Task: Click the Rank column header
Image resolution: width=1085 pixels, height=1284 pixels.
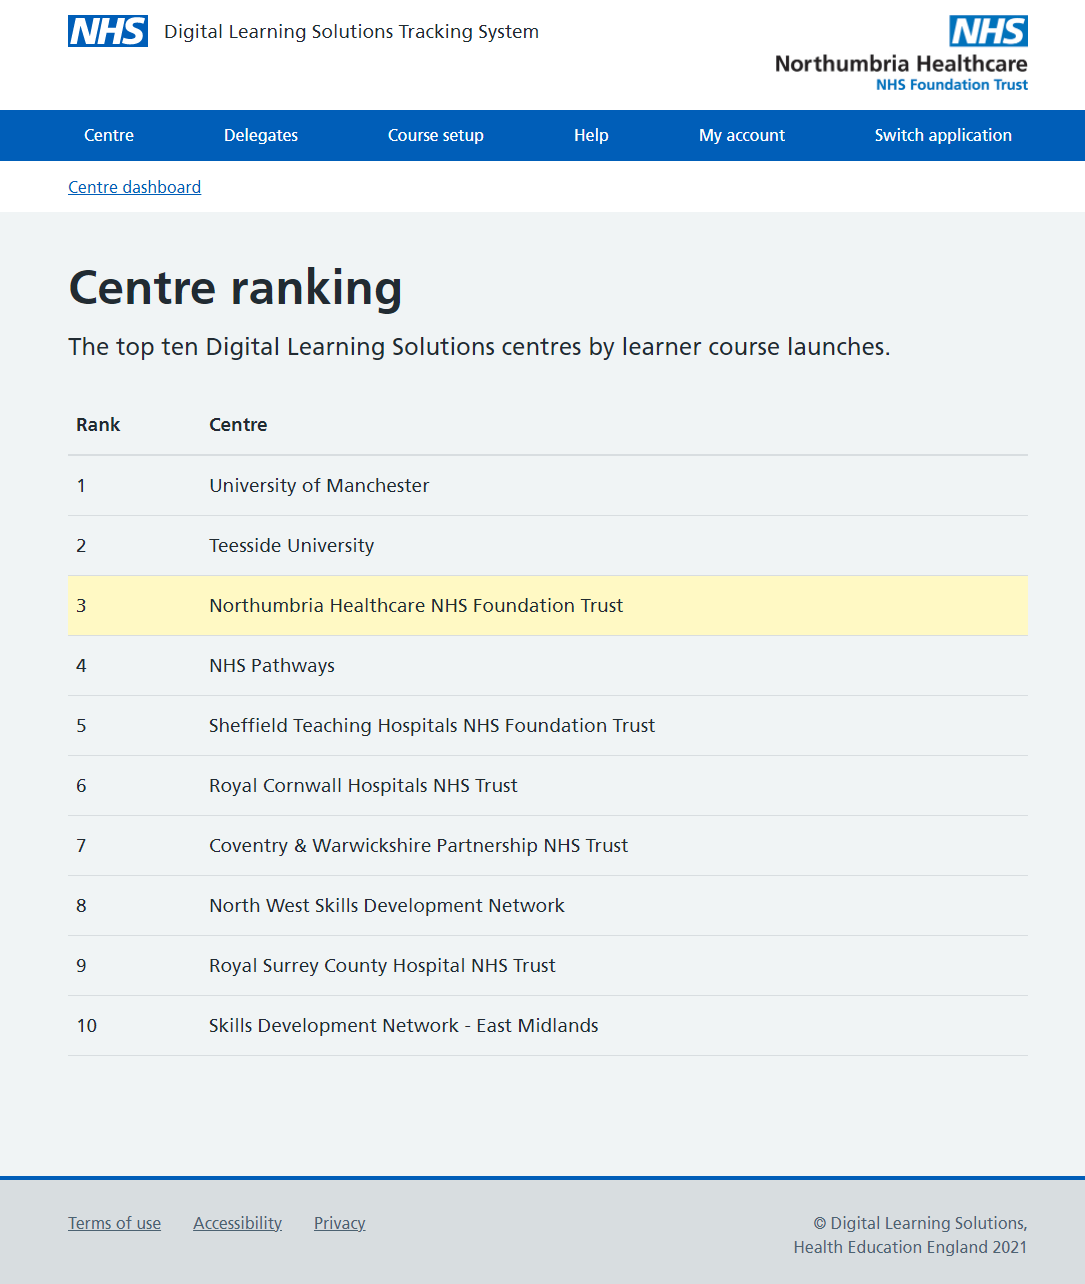Action: pos(98,425)
